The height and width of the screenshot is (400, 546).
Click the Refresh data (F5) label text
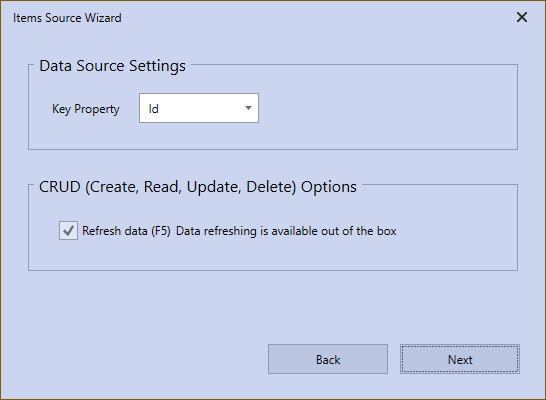click(126, 231)
